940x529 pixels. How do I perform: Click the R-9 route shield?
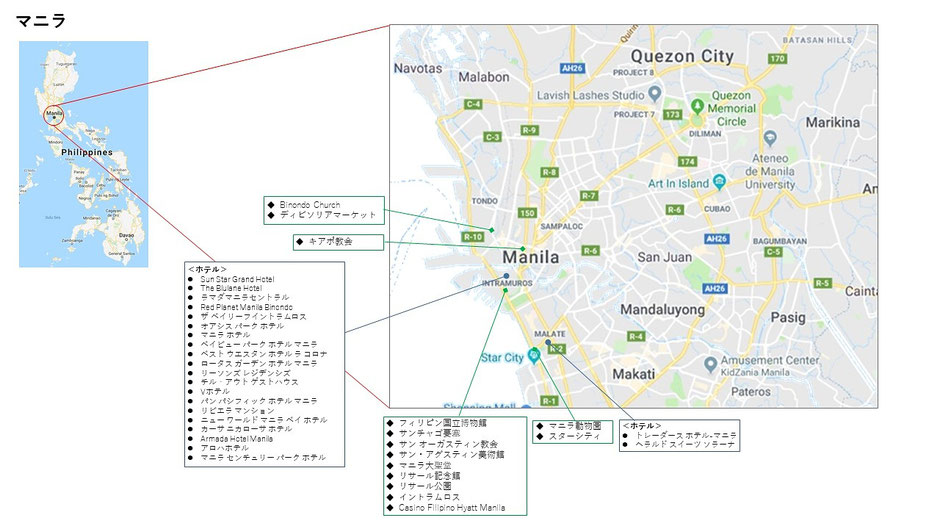[x=529, y=130]
